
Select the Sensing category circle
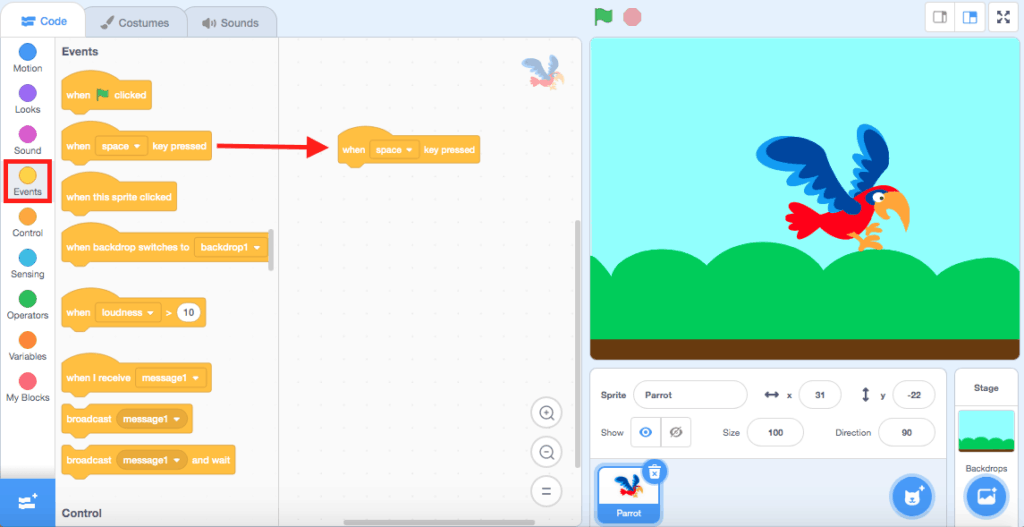point(27,258)
